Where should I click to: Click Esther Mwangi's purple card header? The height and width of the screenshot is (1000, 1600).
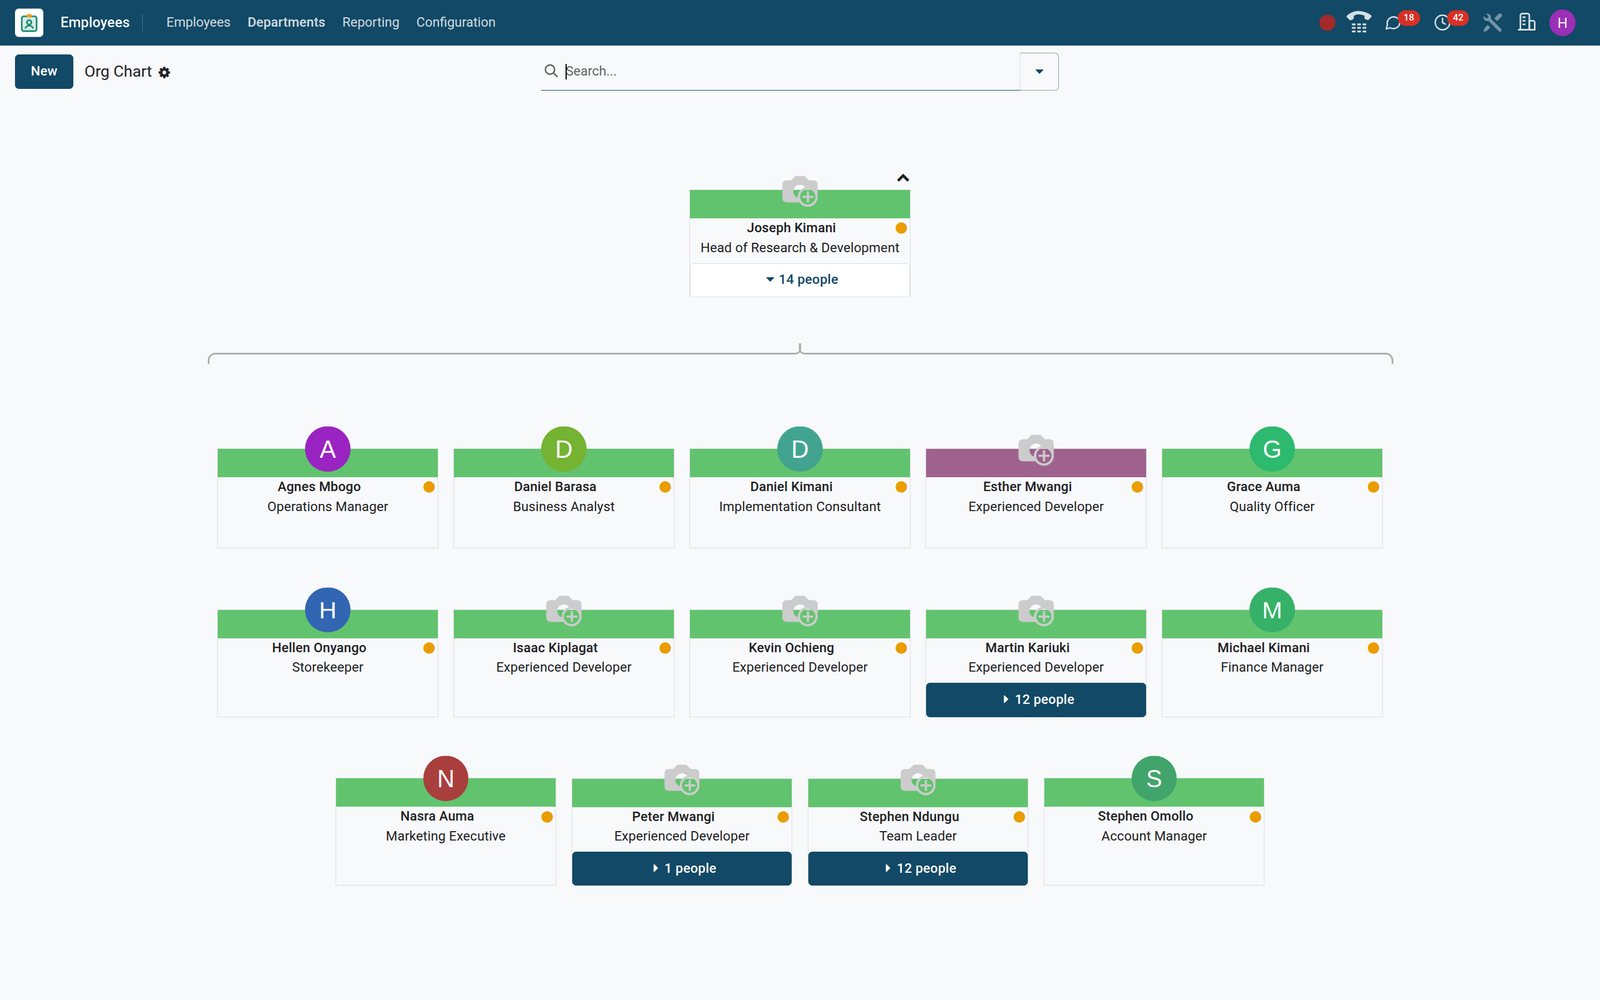(x=1035, y=463)
